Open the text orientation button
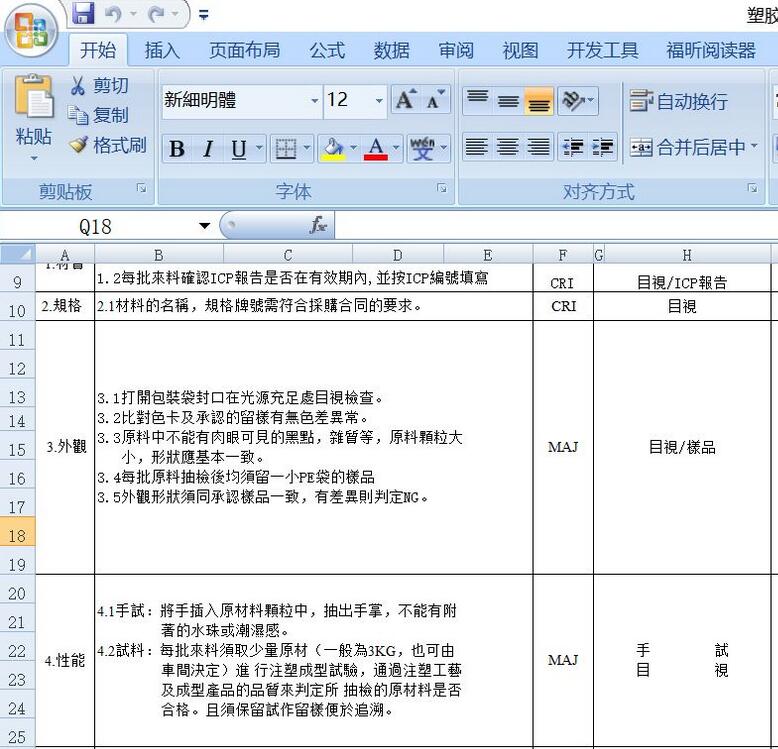 pos(578,101)
